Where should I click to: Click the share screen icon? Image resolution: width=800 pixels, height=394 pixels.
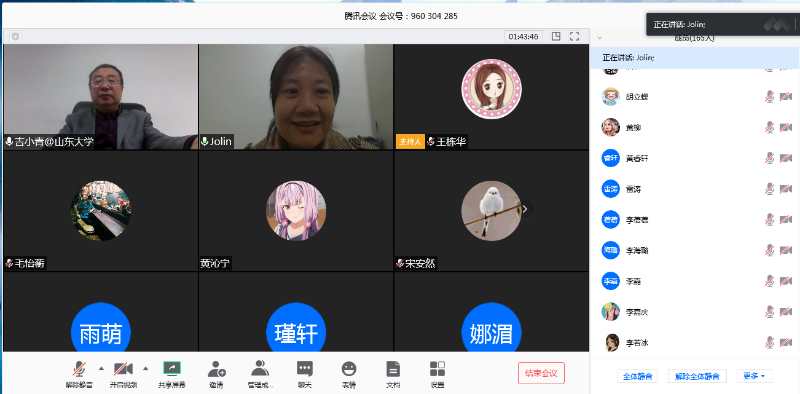tap(171, 369)
